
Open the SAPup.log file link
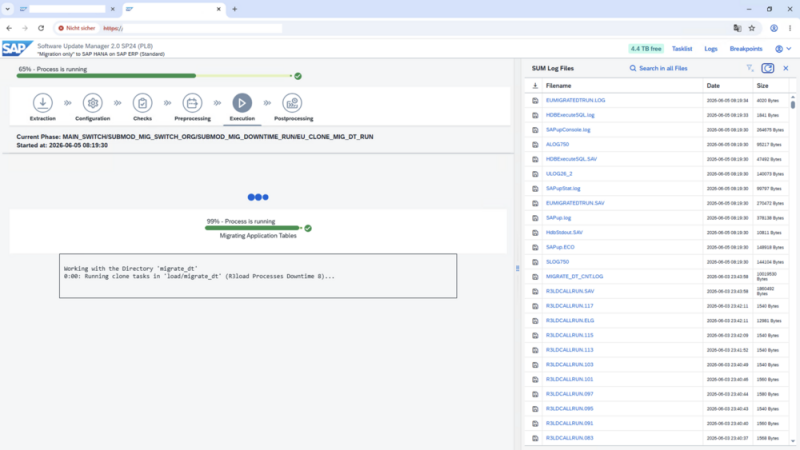(x=558, y=218)
